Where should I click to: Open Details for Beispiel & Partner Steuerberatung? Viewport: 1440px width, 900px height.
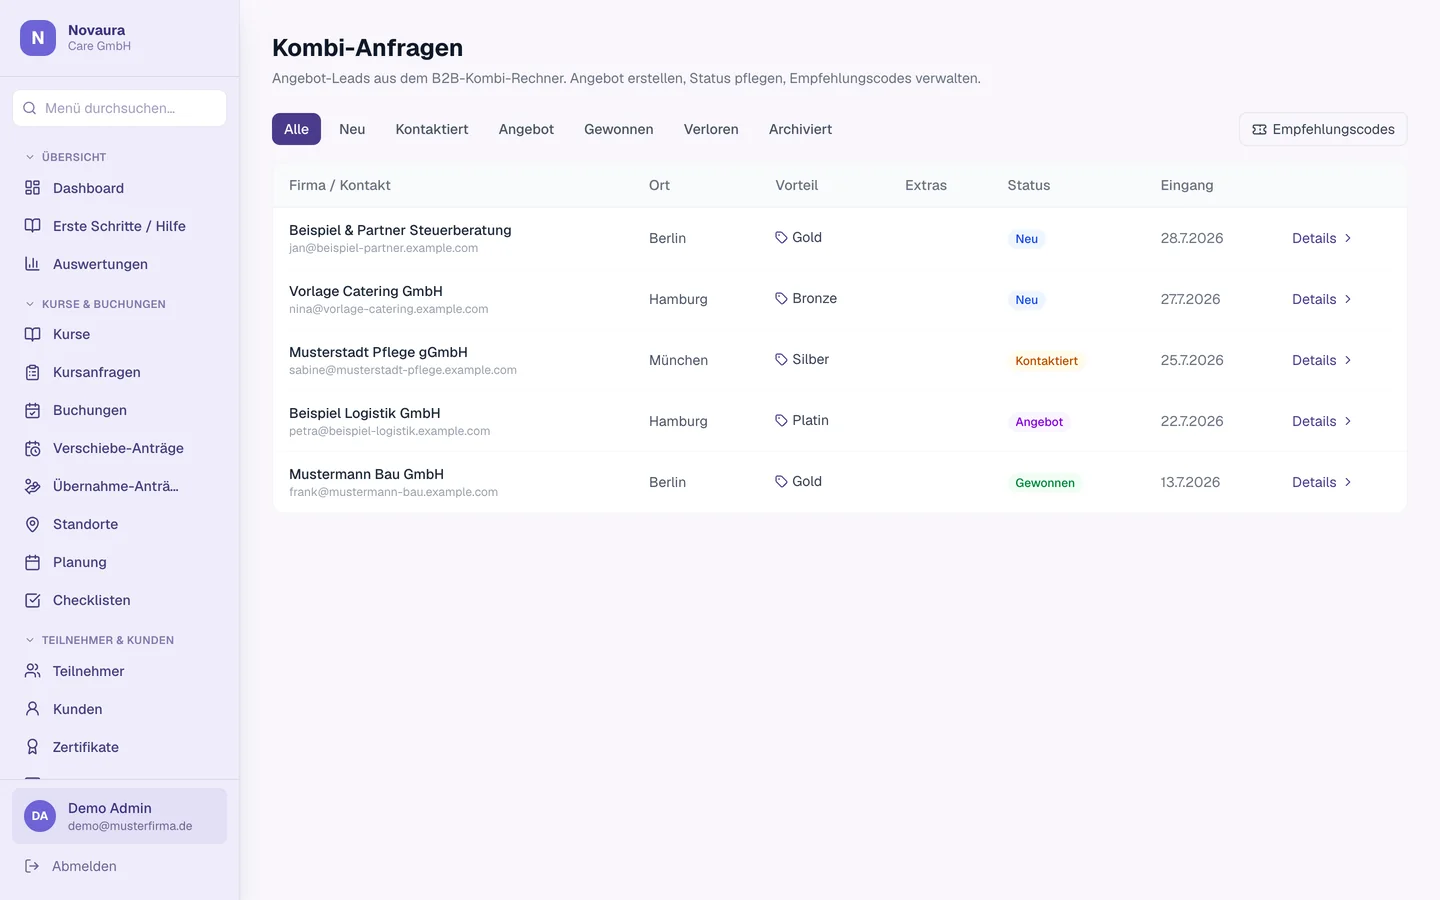click(1322, 238)
